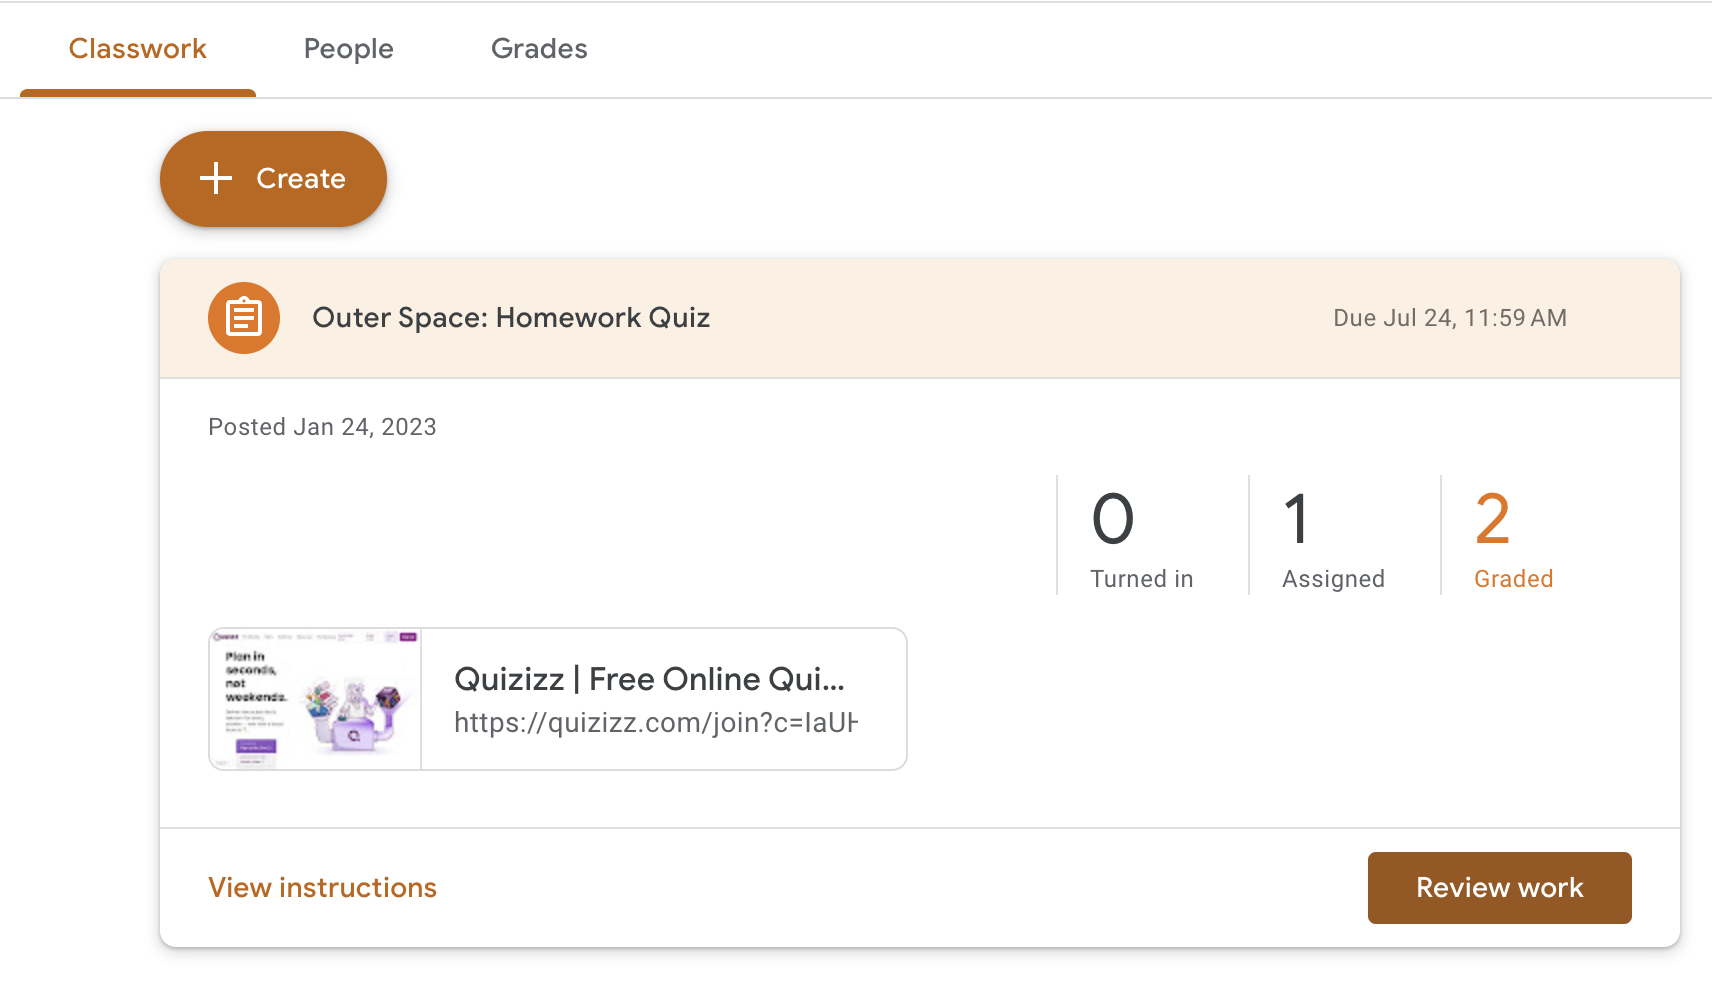Click the Turned in label
Screen dimensions: 1712x983
tap(1142, 579)
